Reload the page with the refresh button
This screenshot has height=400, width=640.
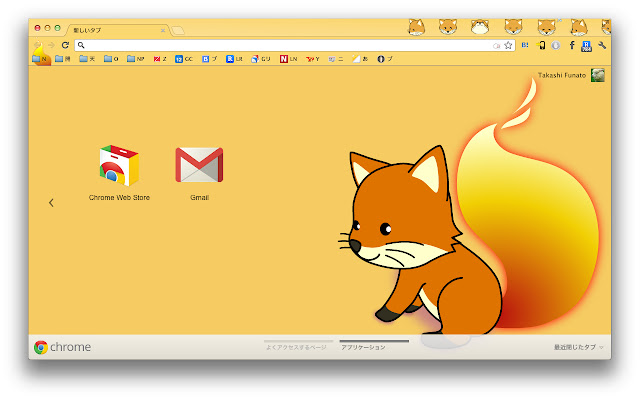65,45
